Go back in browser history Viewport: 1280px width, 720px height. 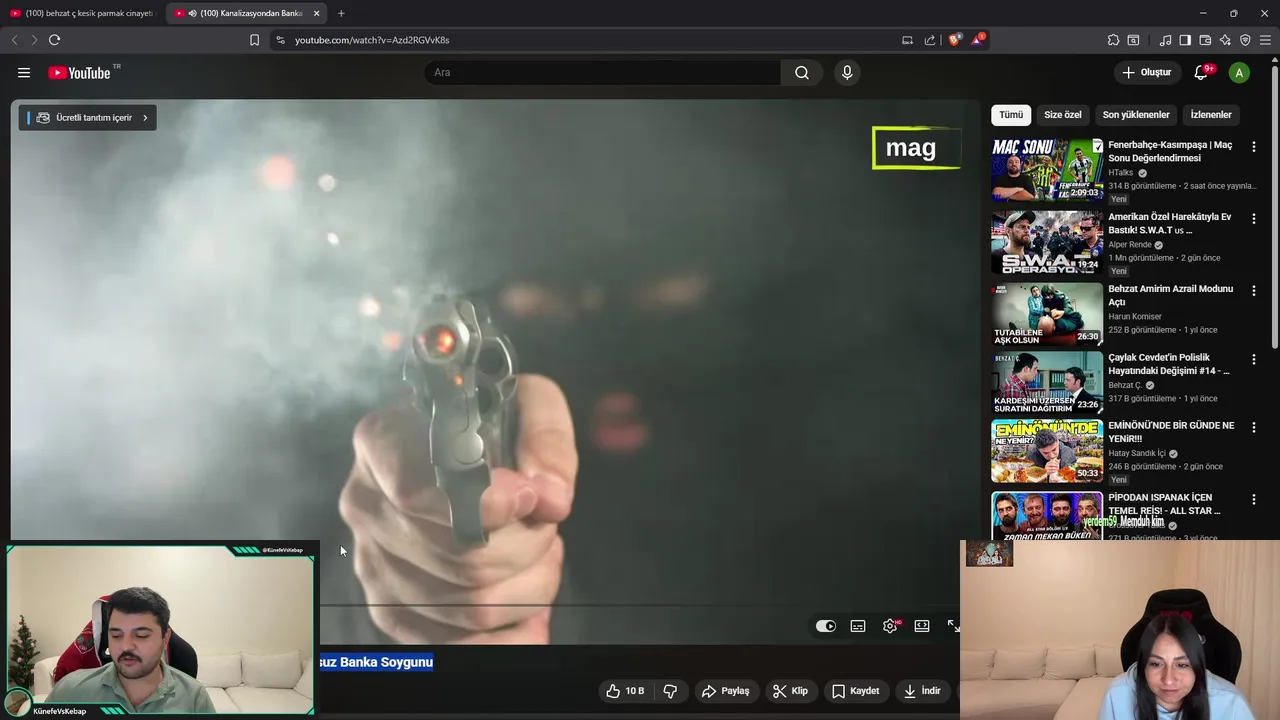click(14, 40)
